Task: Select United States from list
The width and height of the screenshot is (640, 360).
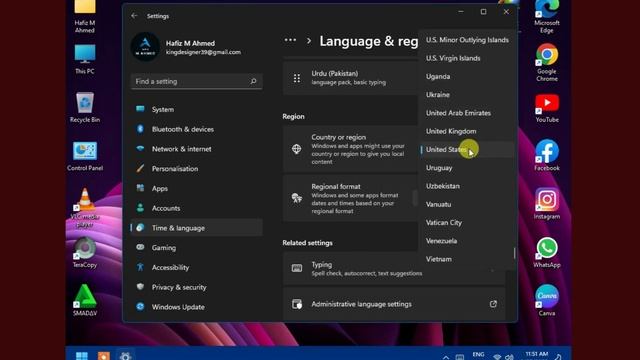Action: 467,150
